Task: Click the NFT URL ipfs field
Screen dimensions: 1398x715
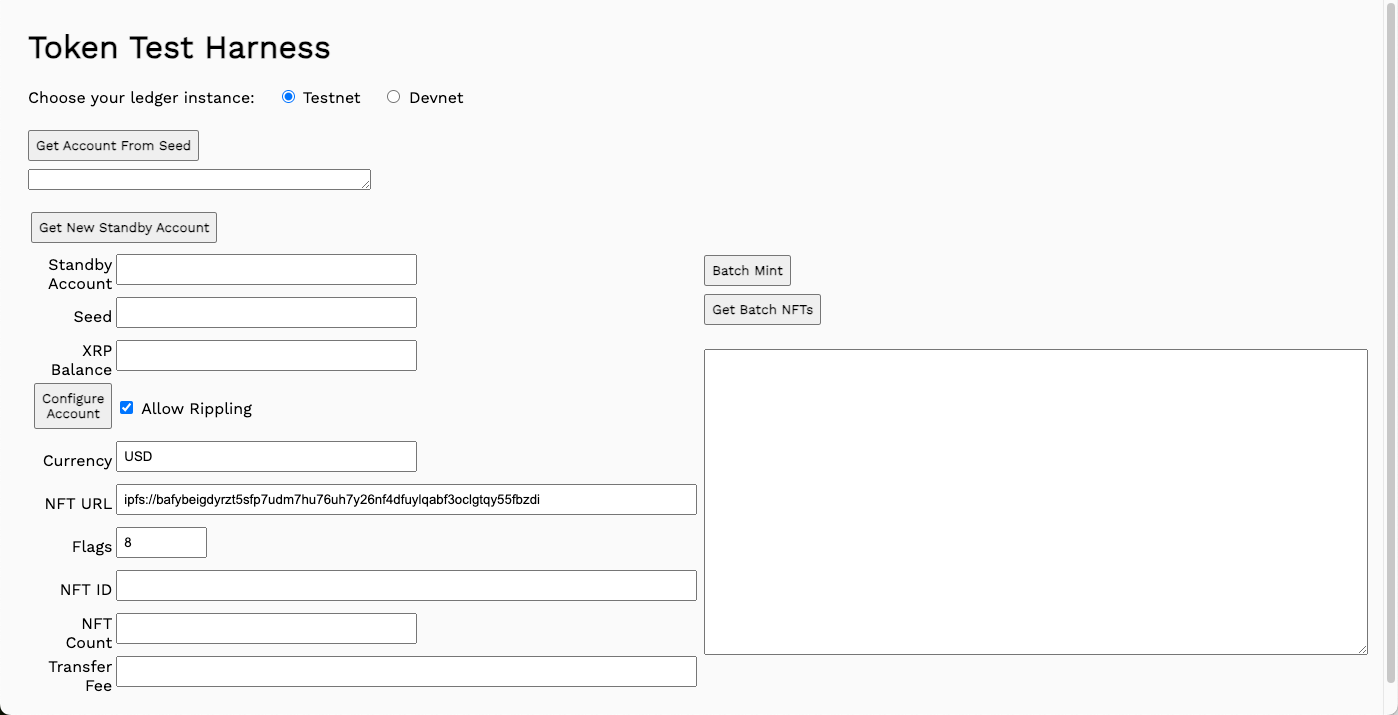Action: [x=406, y=500]
